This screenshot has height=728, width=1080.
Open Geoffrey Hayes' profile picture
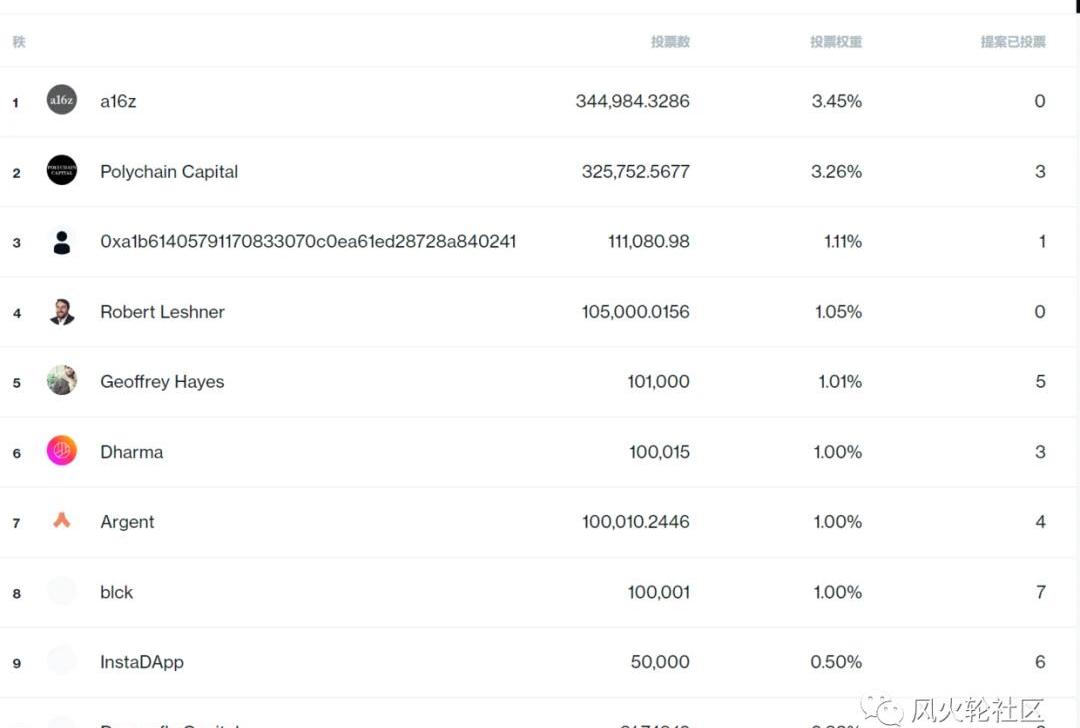pos(61,380)
